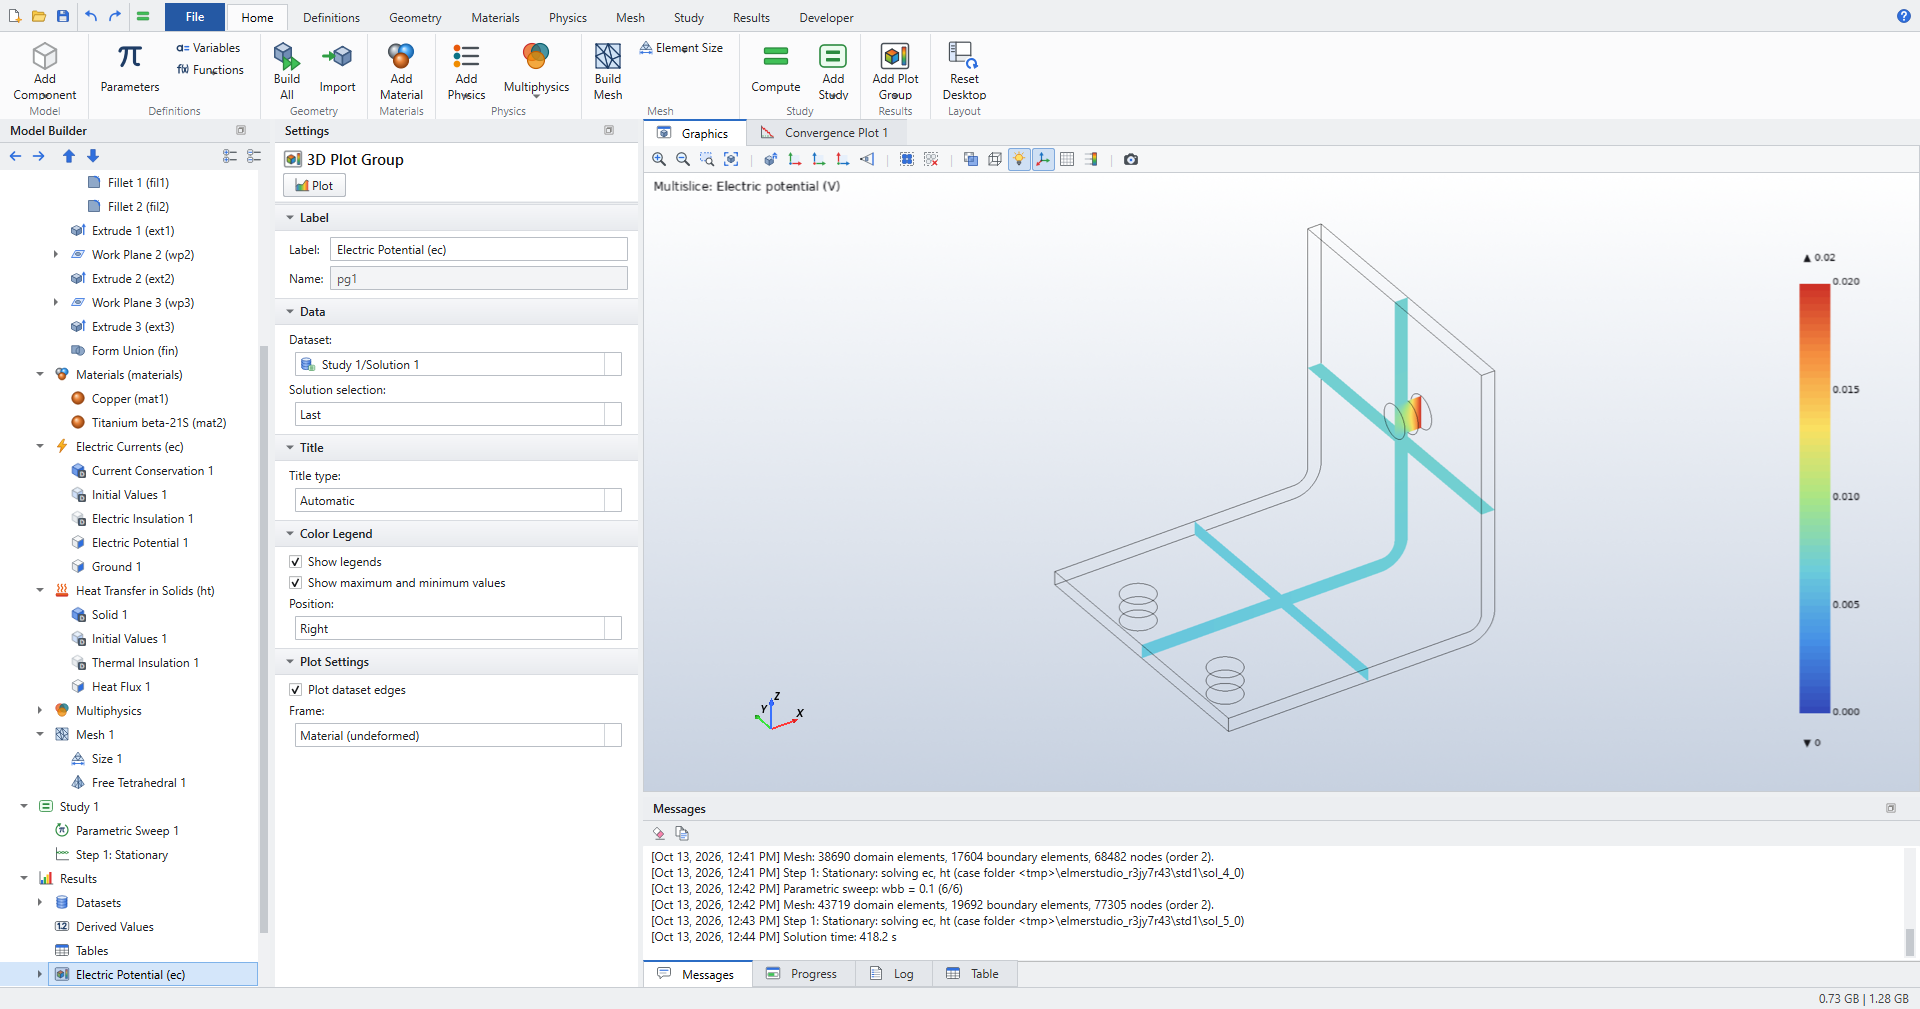Uncheck Show maximum and minimum values
The image size is (1920, 1009).
pyautogui.click(x=296, y=583)
